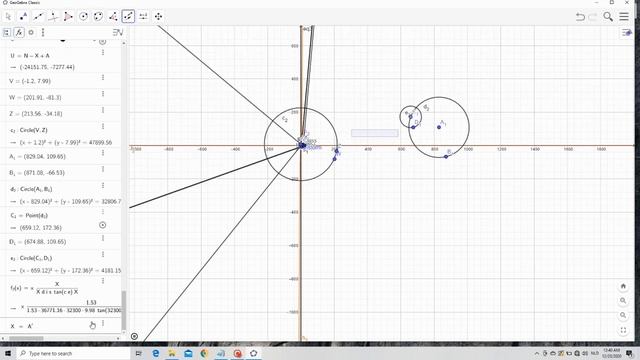The height and width of the screenshot is (360, 640).
Task: Select the row W = (201.91, -81.3)
Action: pyautogui.click(x=60, y=98)
